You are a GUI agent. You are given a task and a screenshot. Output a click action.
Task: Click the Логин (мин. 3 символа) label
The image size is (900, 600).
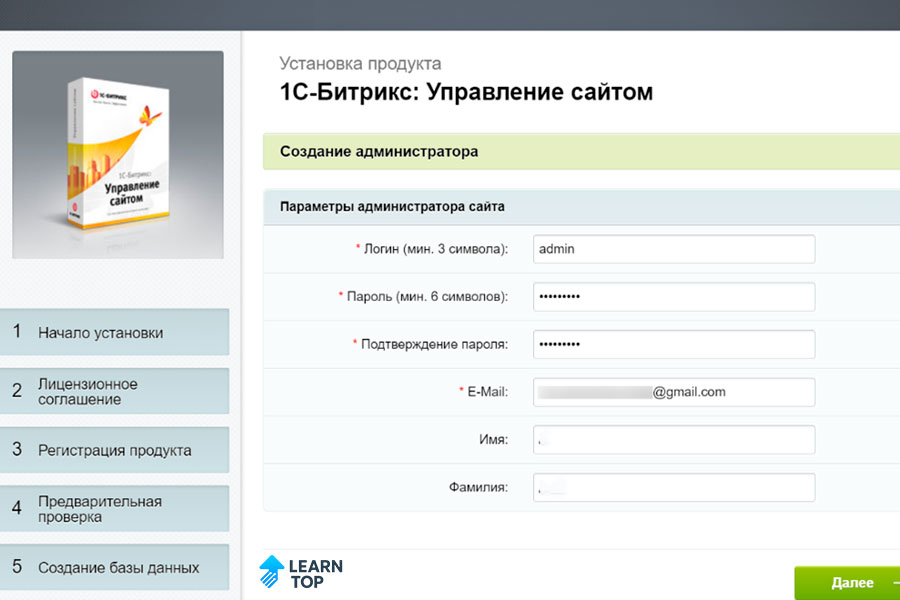436,249
